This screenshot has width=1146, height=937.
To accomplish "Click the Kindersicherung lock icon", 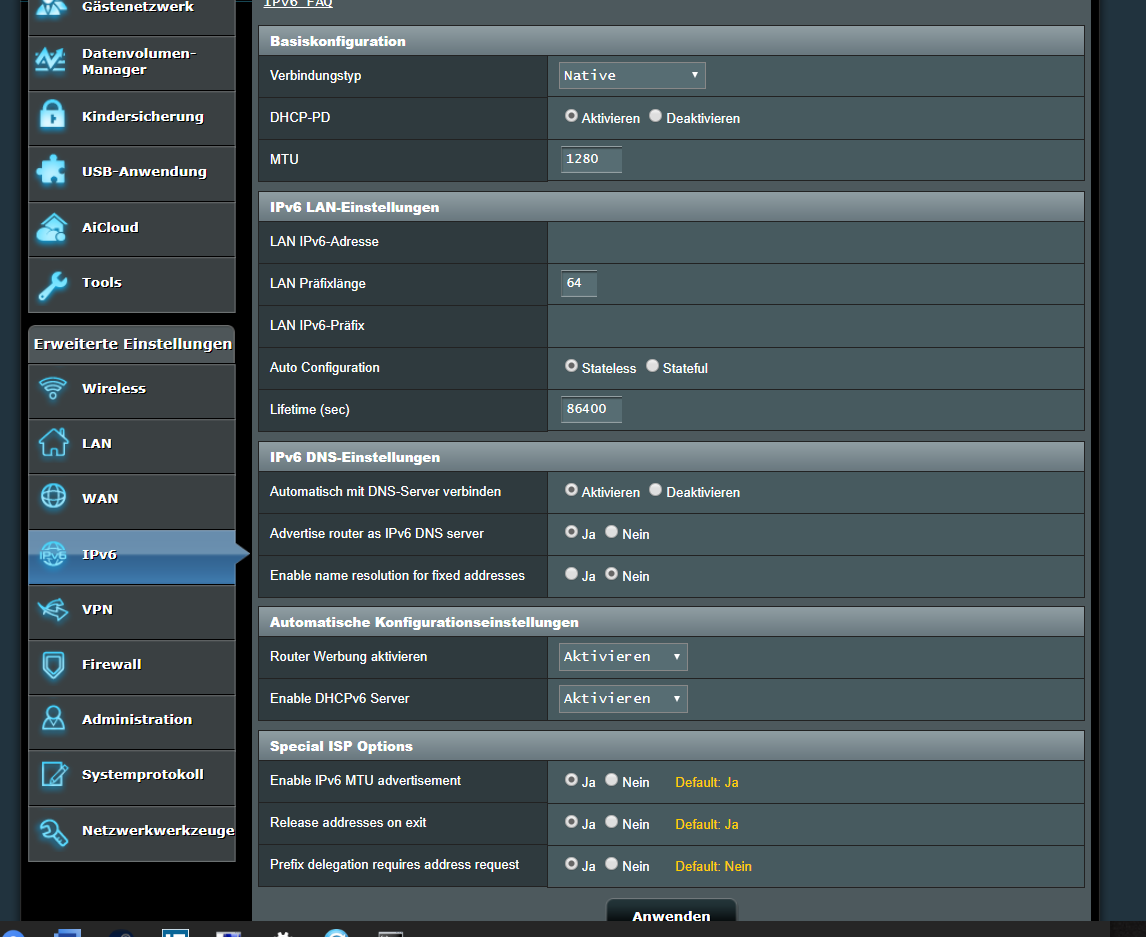I will point(52,117).
